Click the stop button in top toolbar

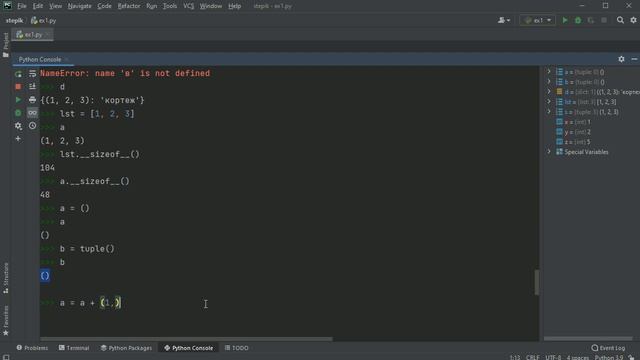tap(604, 20)
